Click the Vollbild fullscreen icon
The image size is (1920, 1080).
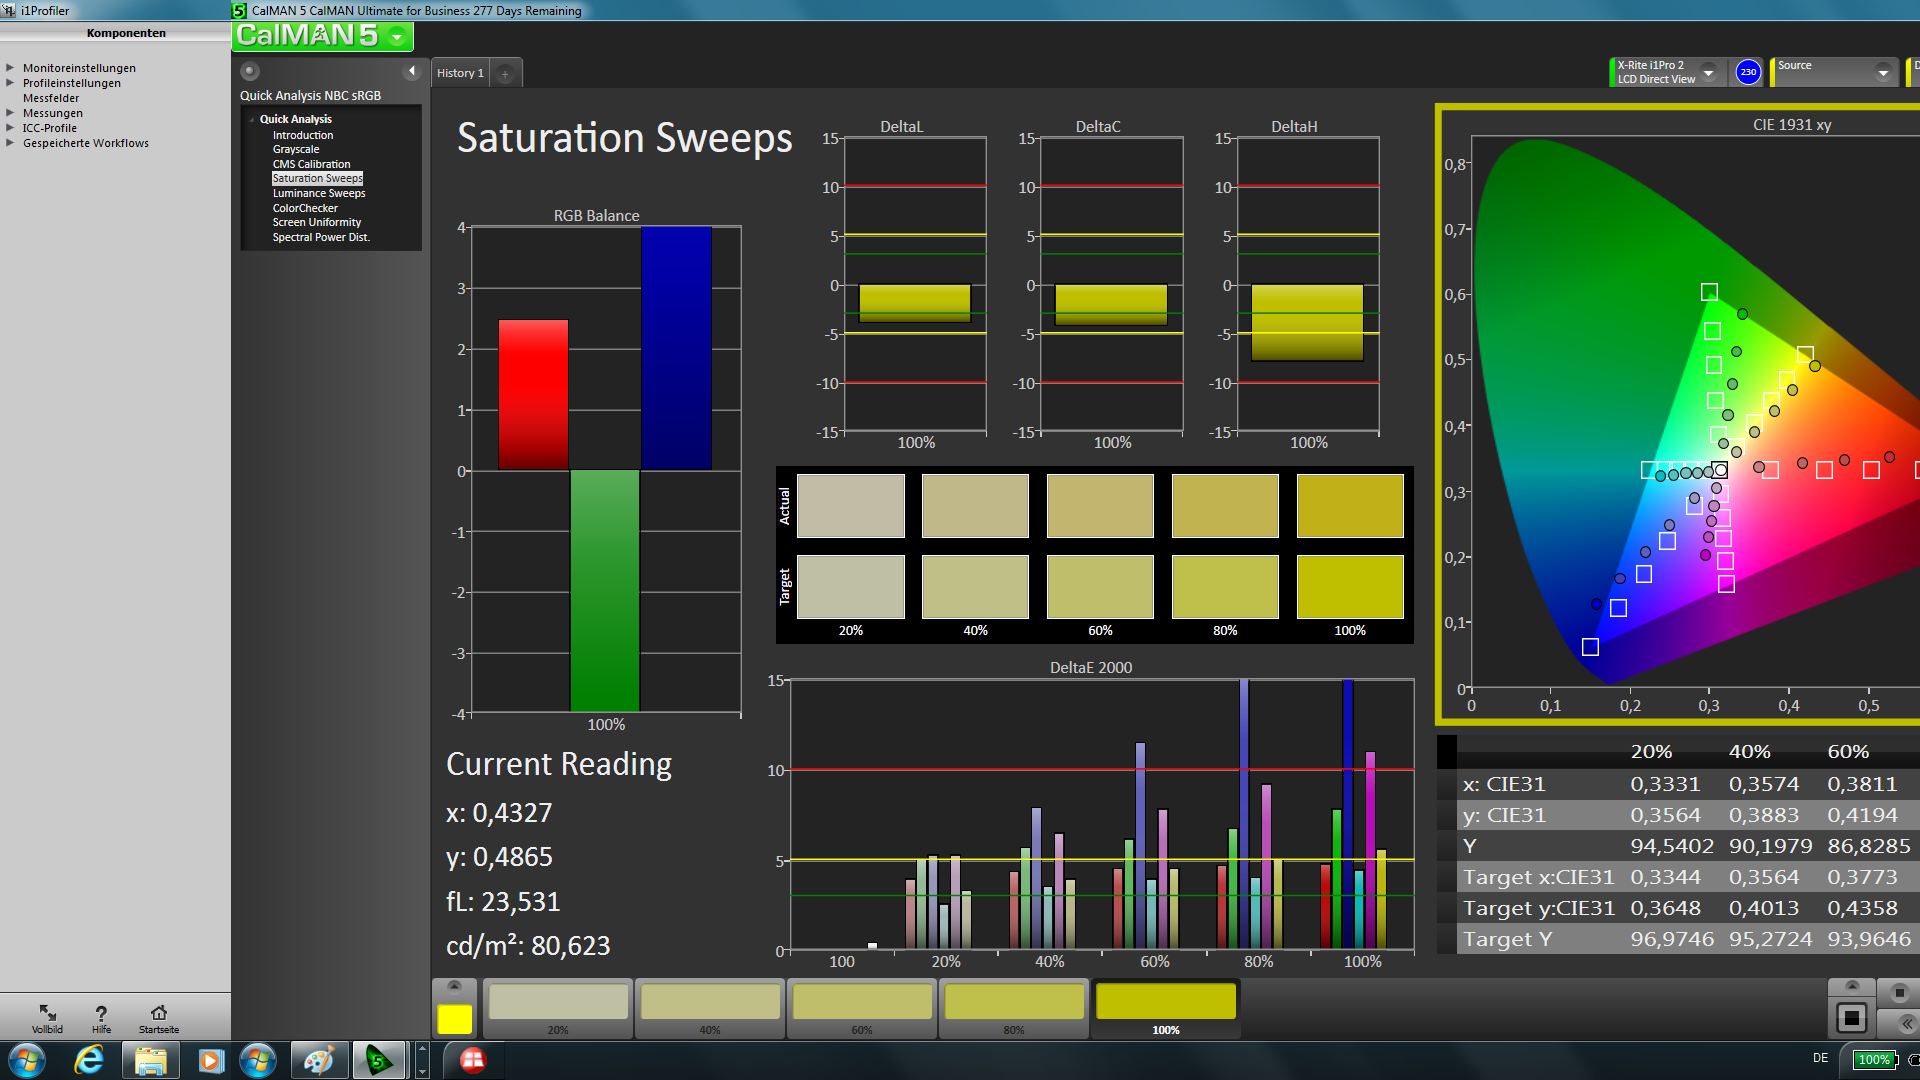coord(47,1018)
